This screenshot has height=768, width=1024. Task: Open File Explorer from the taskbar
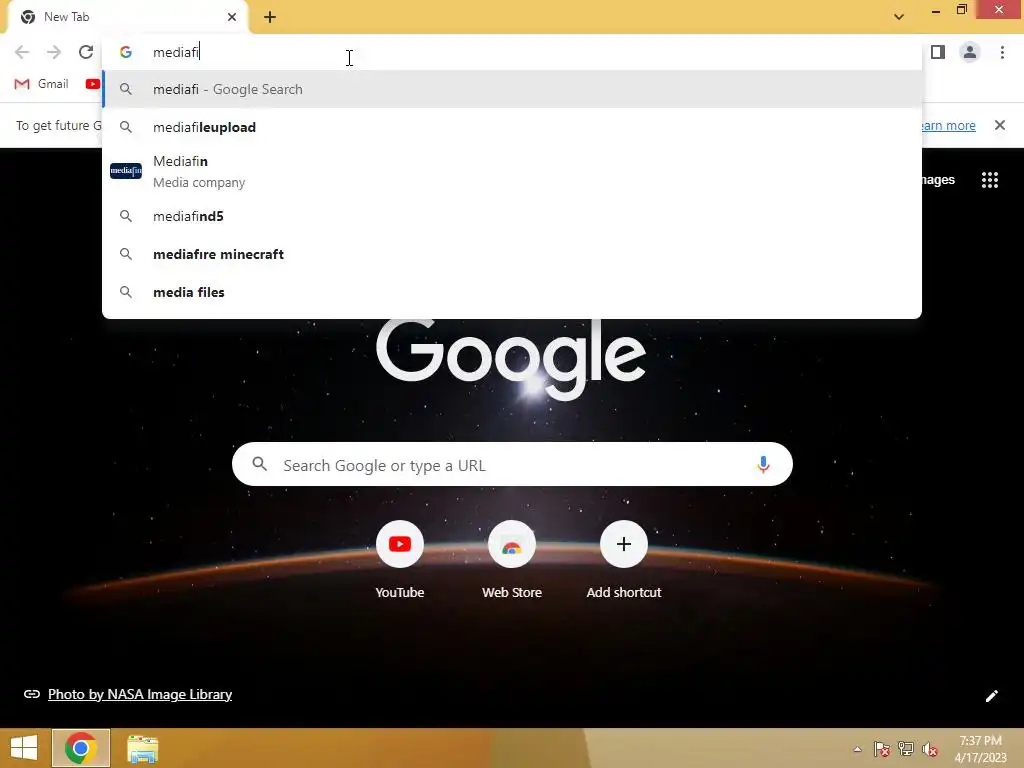click(142, 749)
